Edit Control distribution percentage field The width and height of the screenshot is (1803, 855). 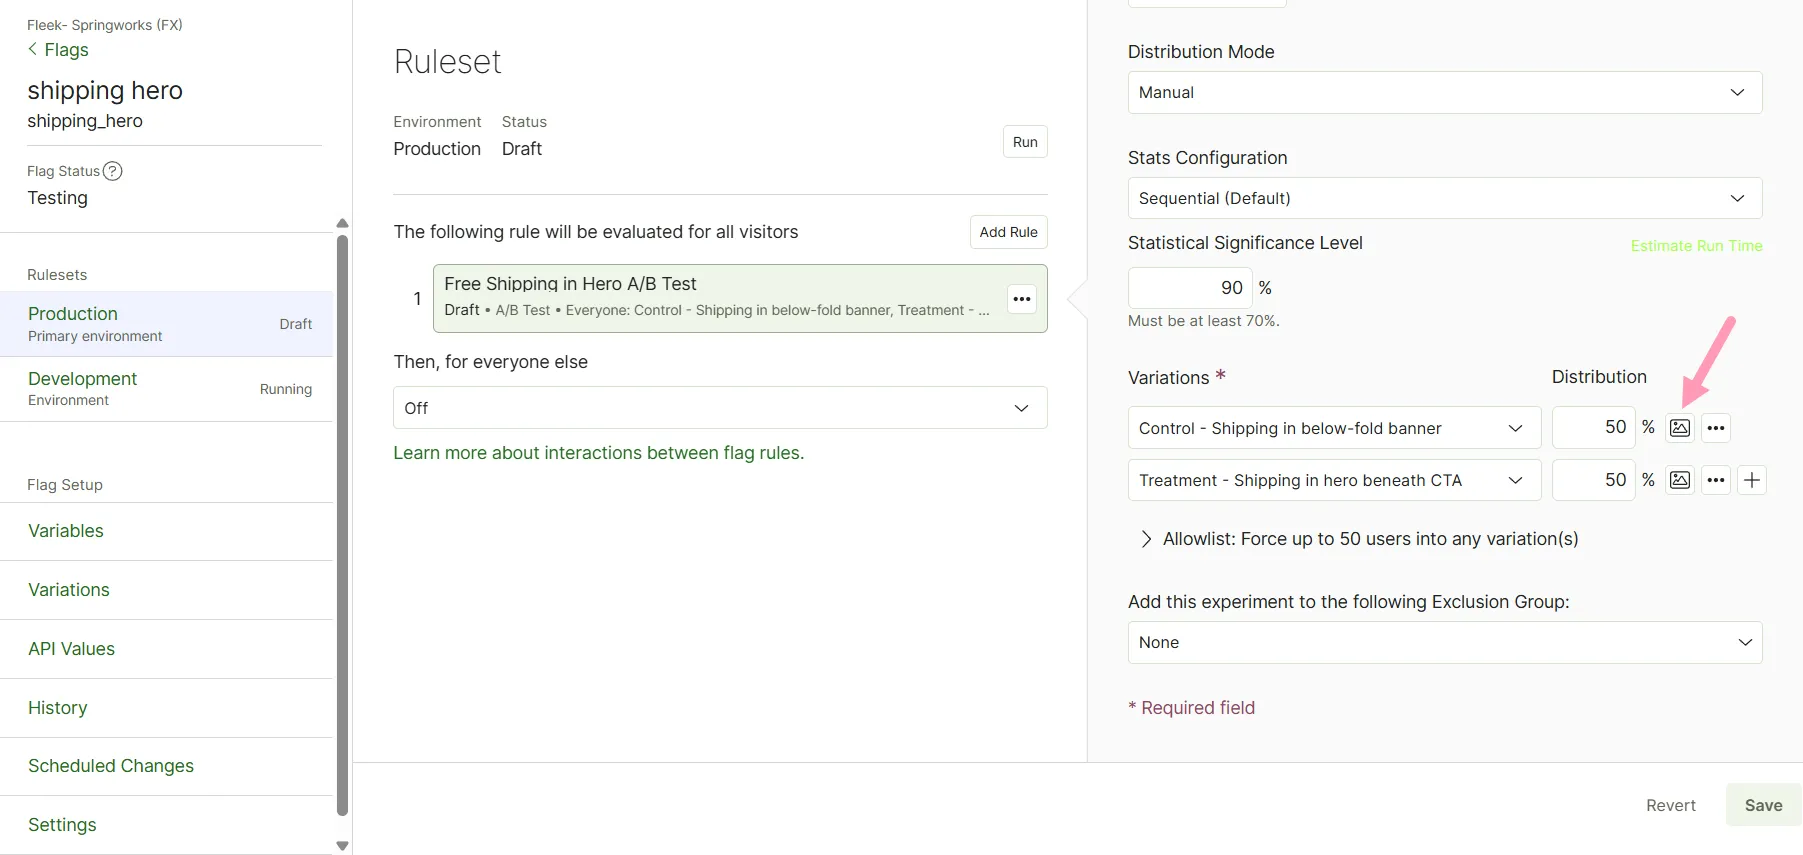click(1593, 427)
